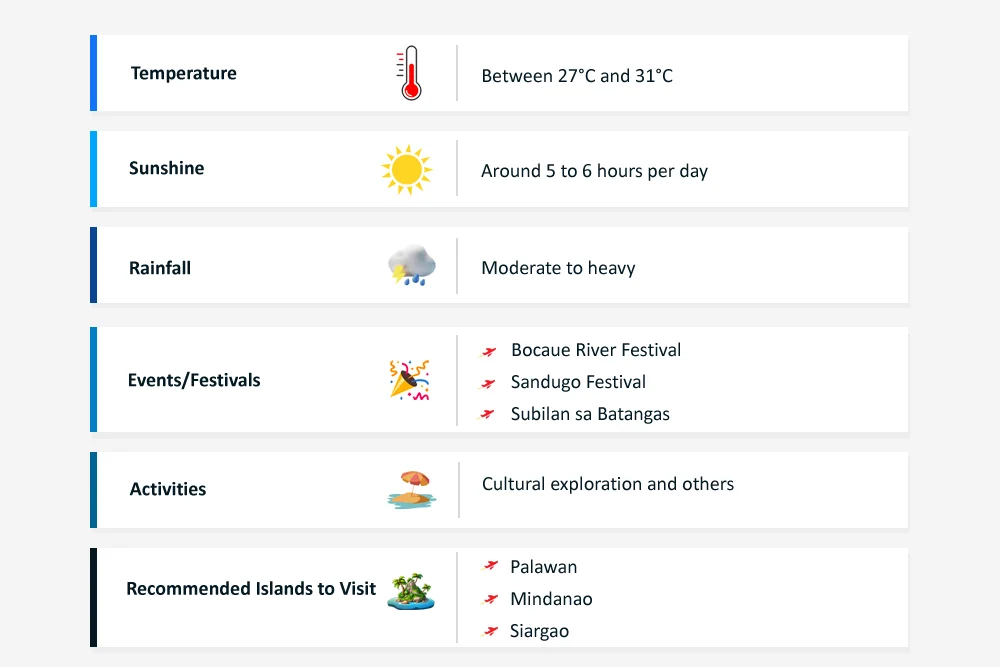Click the rain cloud icon
1000x667 pixels.
pos(411,266)
